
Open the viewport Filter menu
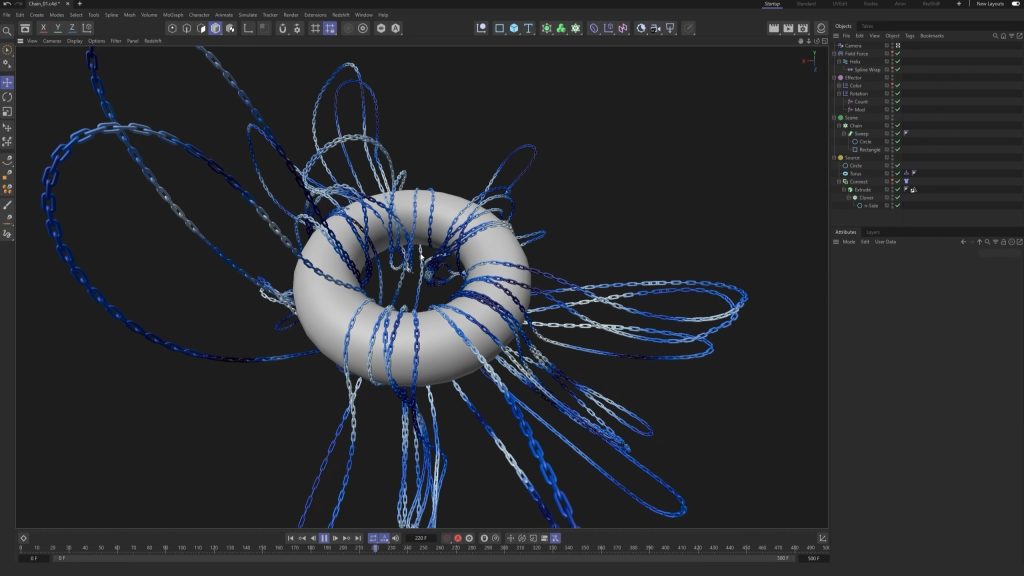[116, 41]
